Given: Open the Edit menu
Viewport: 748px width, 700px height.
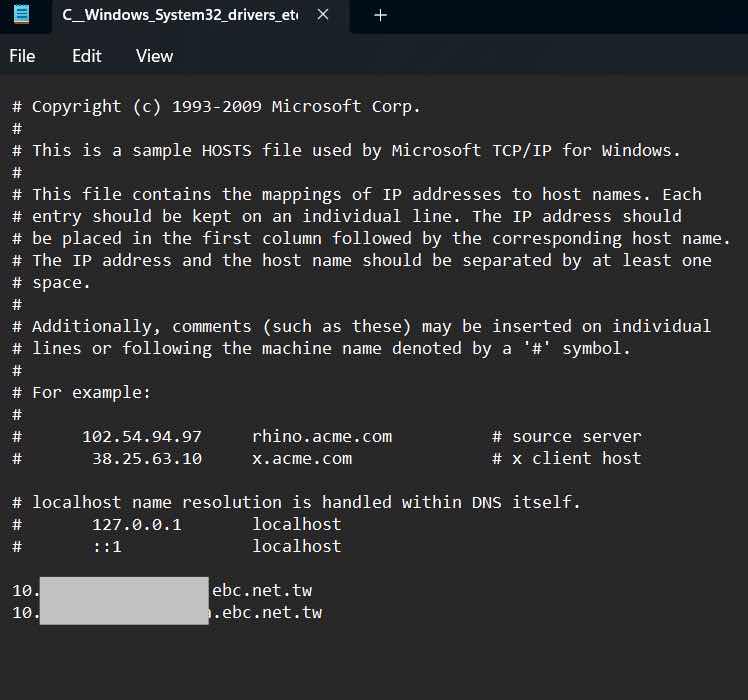Looking at the screenshot, I should (x=87, y=56).
